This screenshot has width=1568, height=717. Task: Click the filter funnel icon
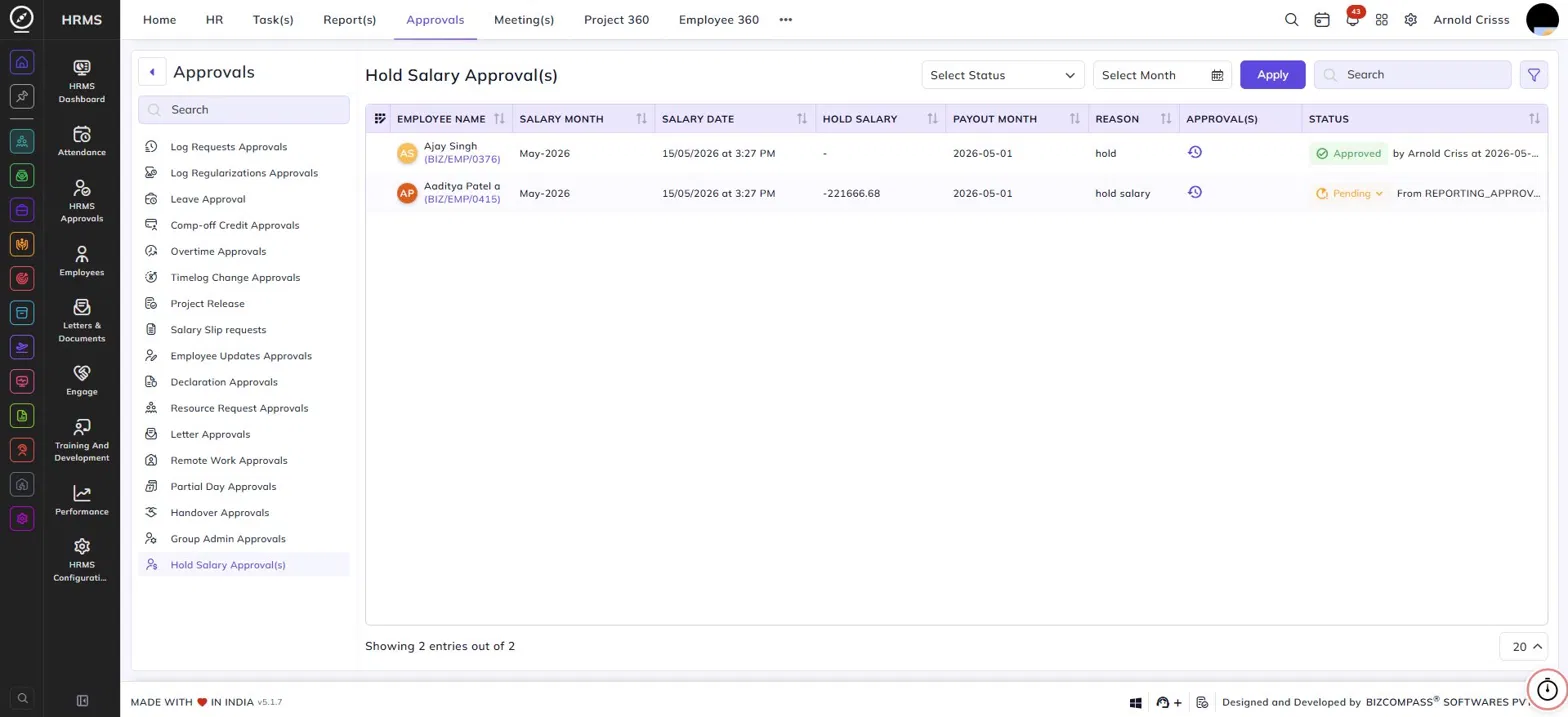coord(1533,75)
